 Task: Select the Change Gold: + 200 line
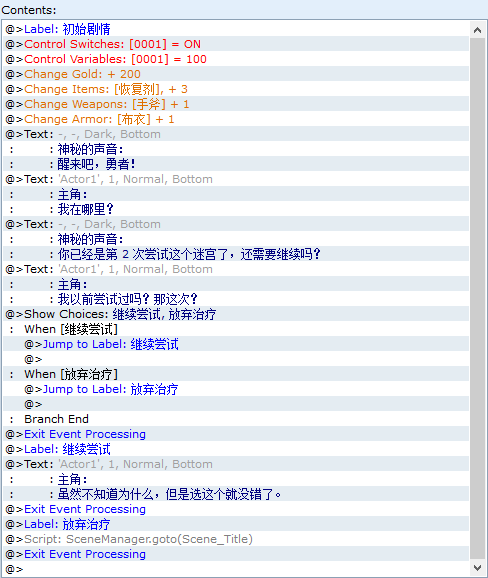[x=236, y=74]
